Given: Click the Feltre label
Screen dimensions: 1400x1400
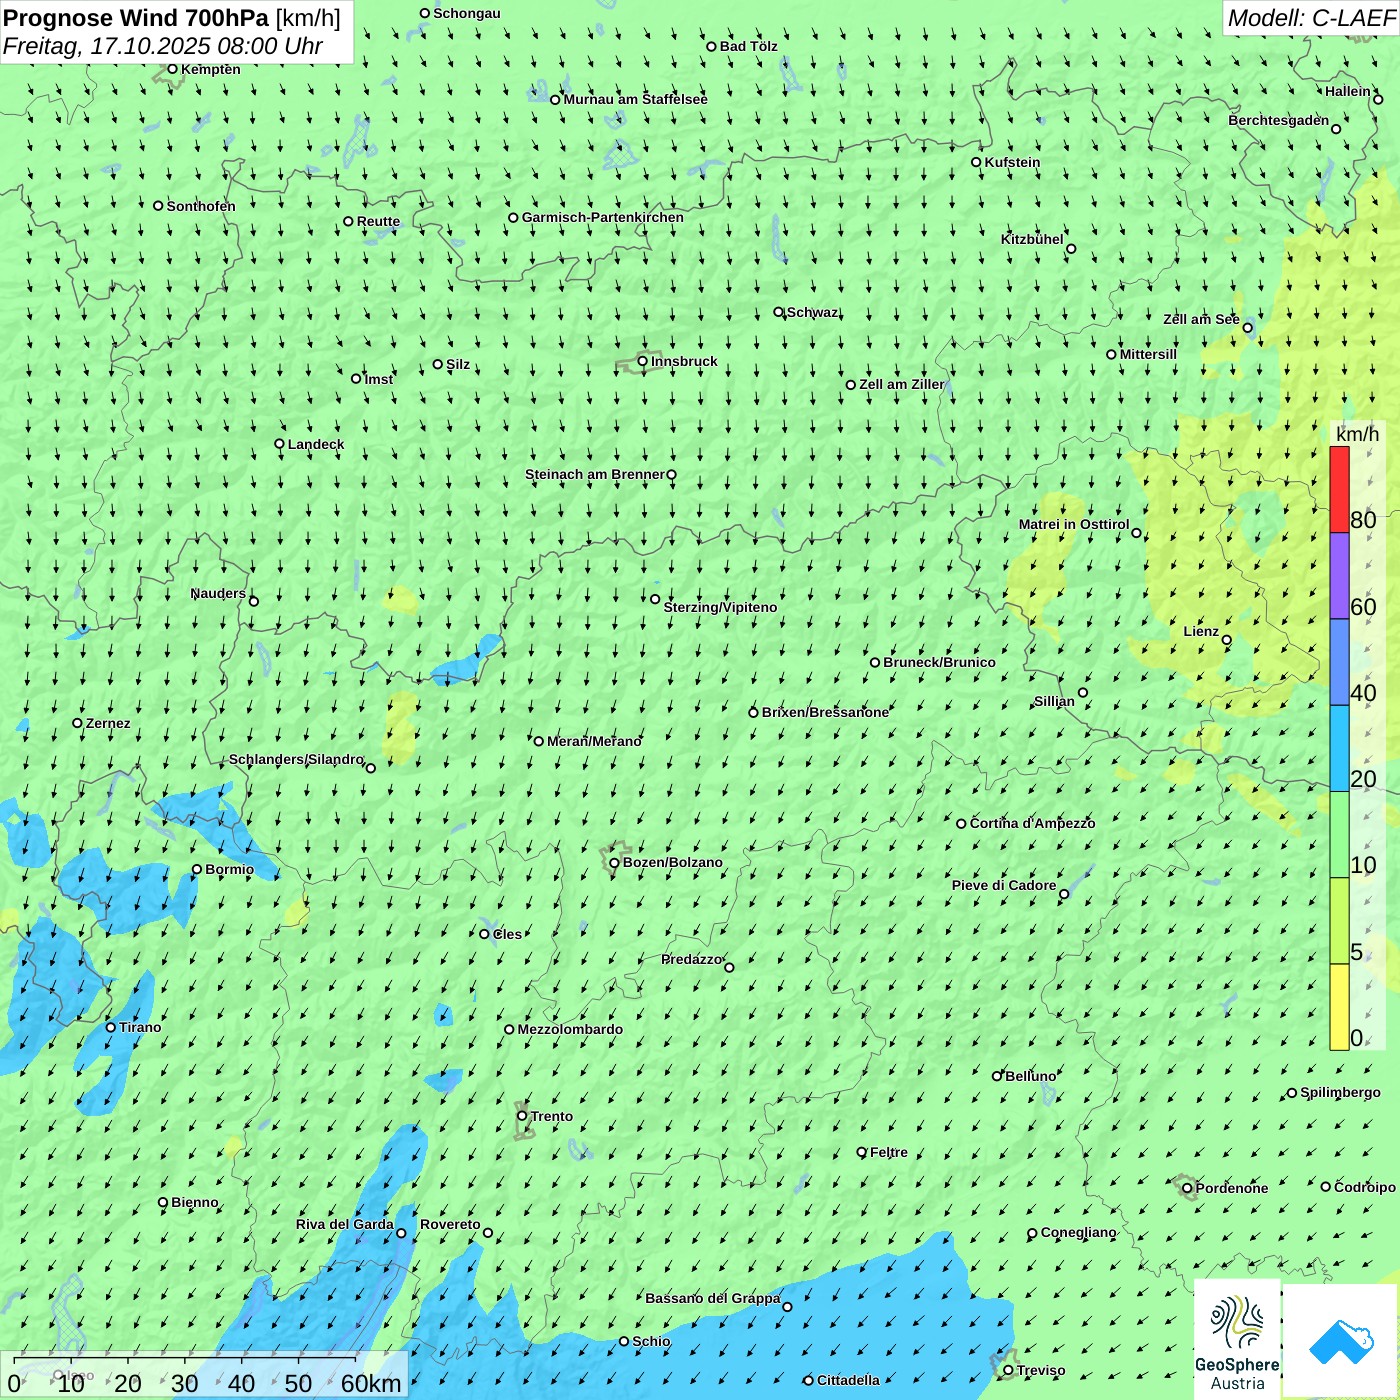Looking at the screenshot, I should tap(889, 1152).
